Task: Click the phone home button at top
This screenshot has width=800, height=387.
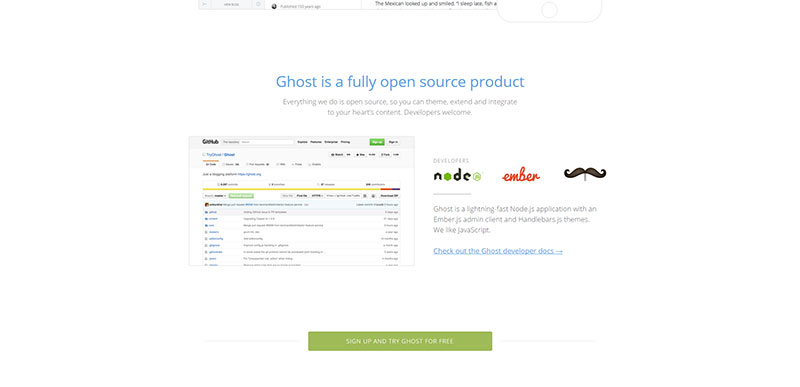Action: coord(549,10)
